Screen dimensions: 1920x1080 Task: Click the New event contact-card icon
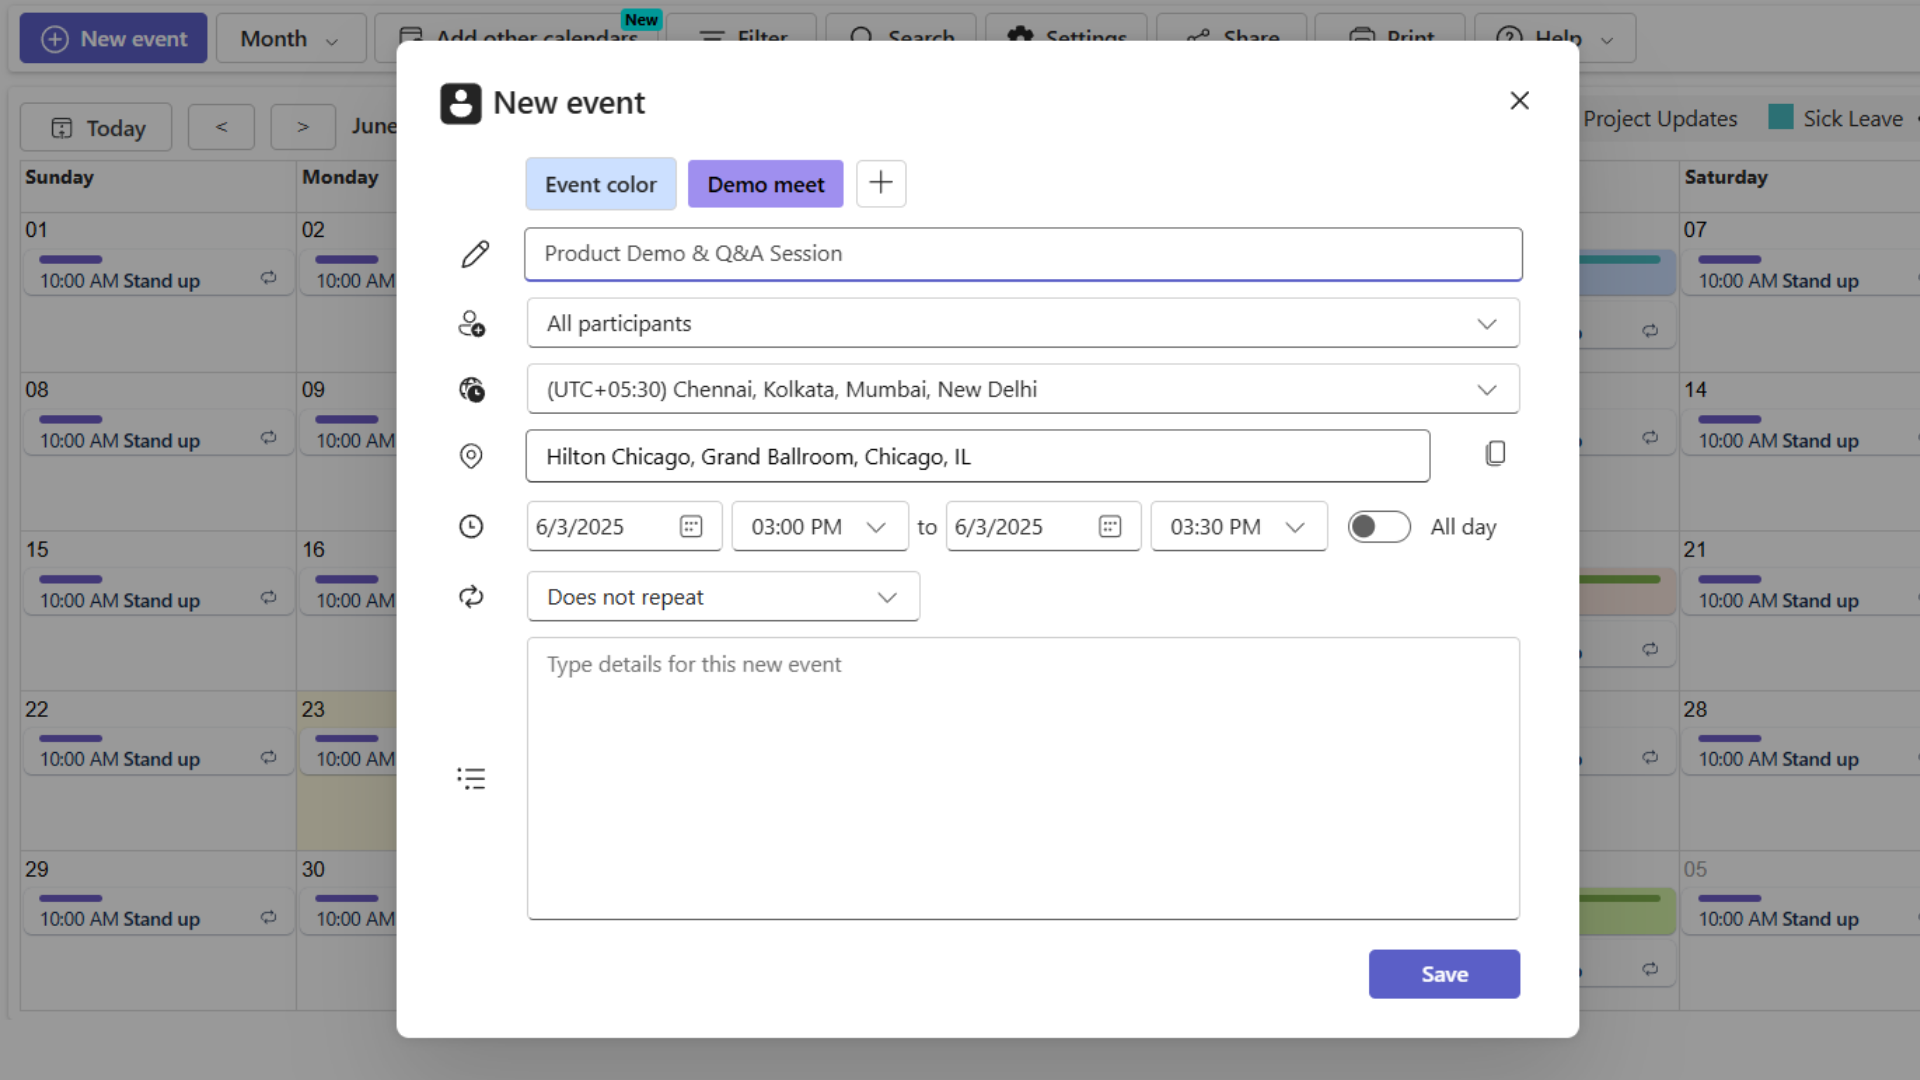point(461,103)
